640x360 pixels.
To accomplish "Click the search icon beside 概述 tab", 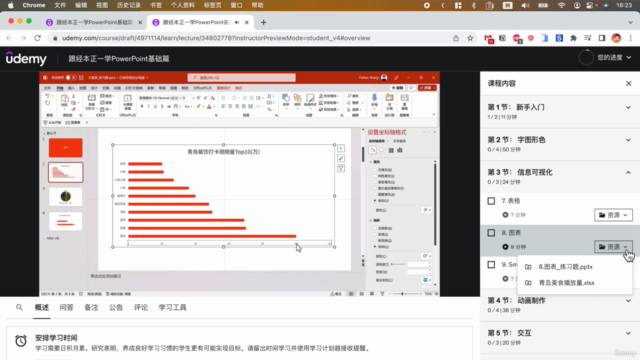I will coord(19,307).
